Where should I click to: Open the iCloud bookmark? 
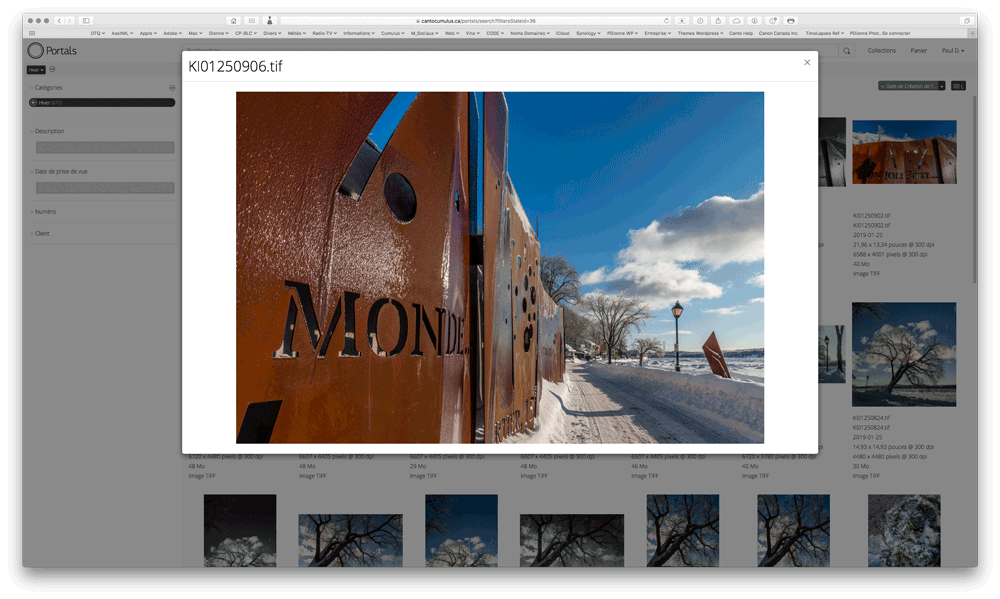tap(562, 33)
